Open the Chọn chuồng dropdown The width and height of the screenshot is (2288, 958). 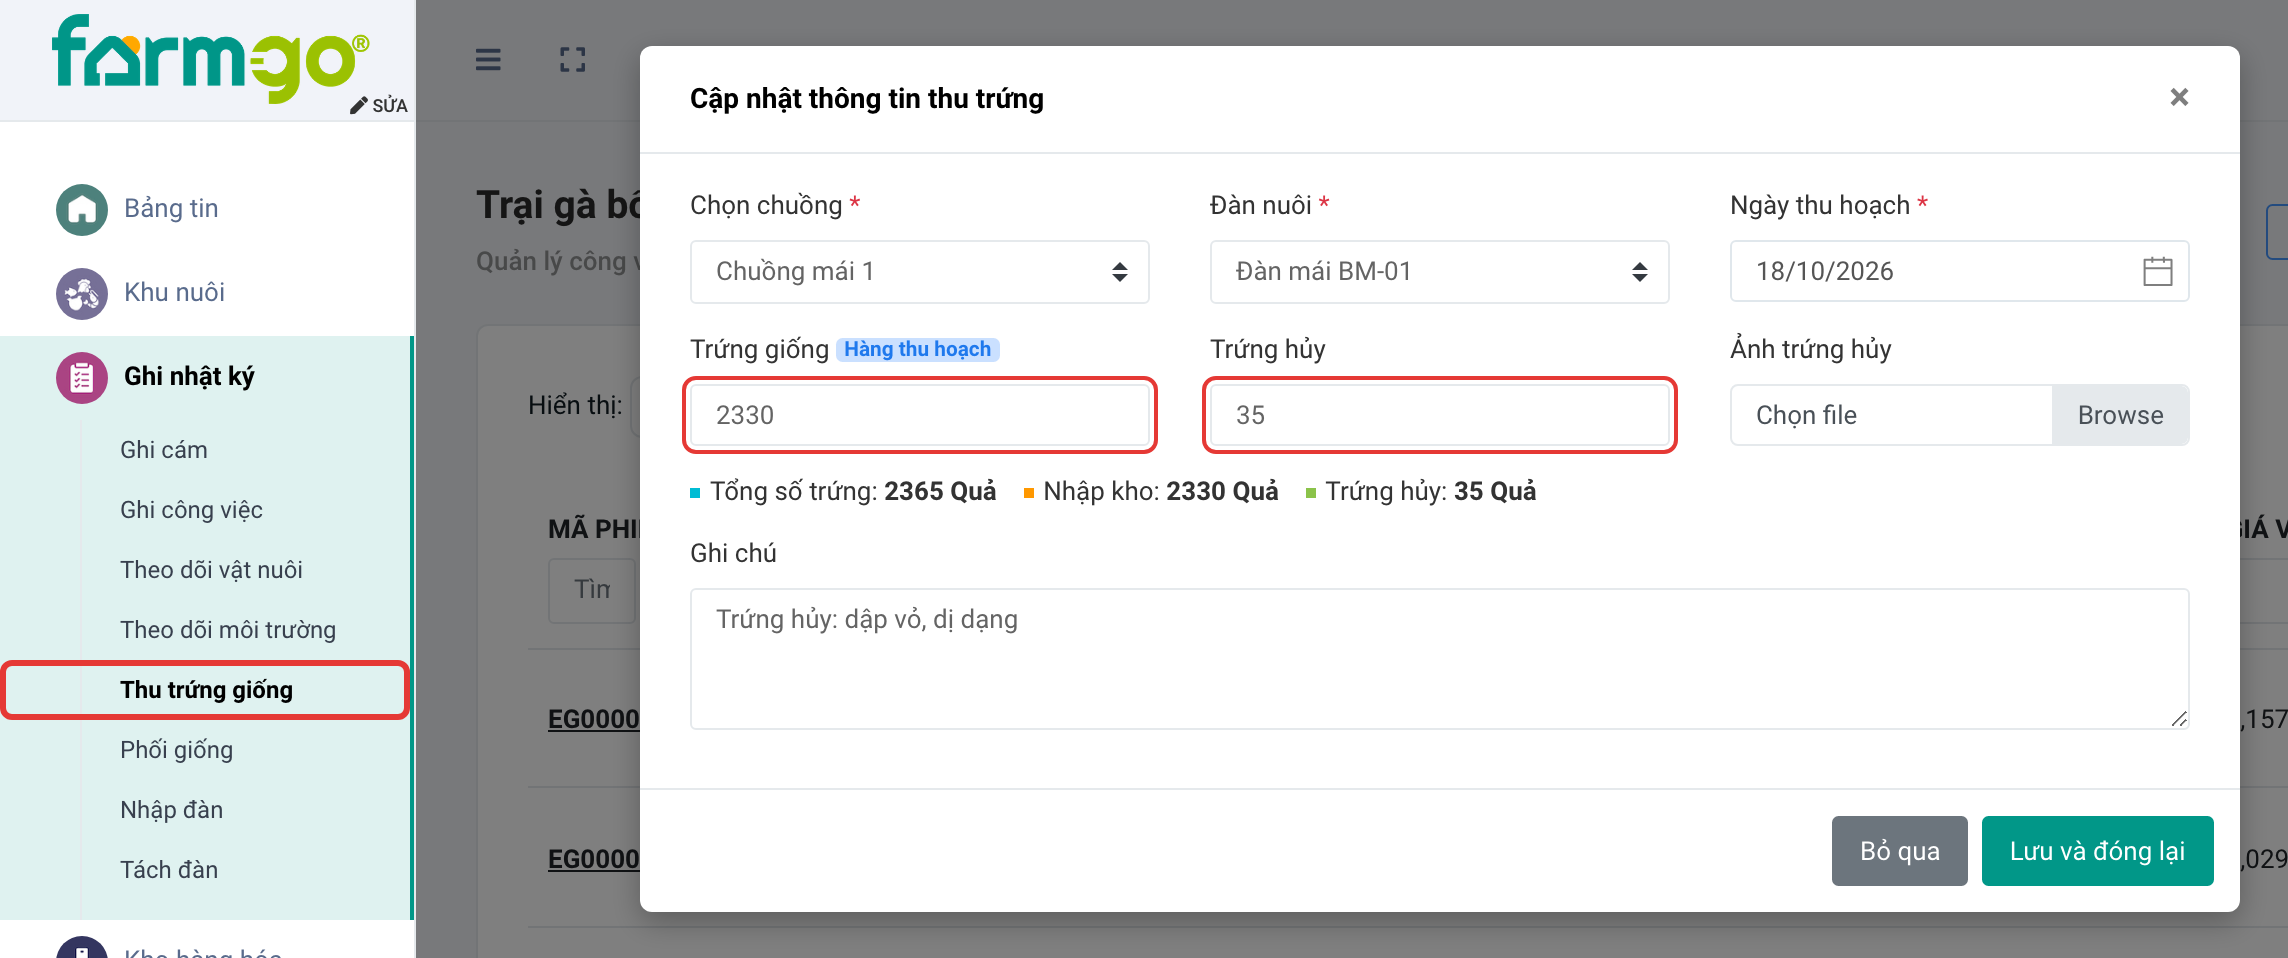920,271
